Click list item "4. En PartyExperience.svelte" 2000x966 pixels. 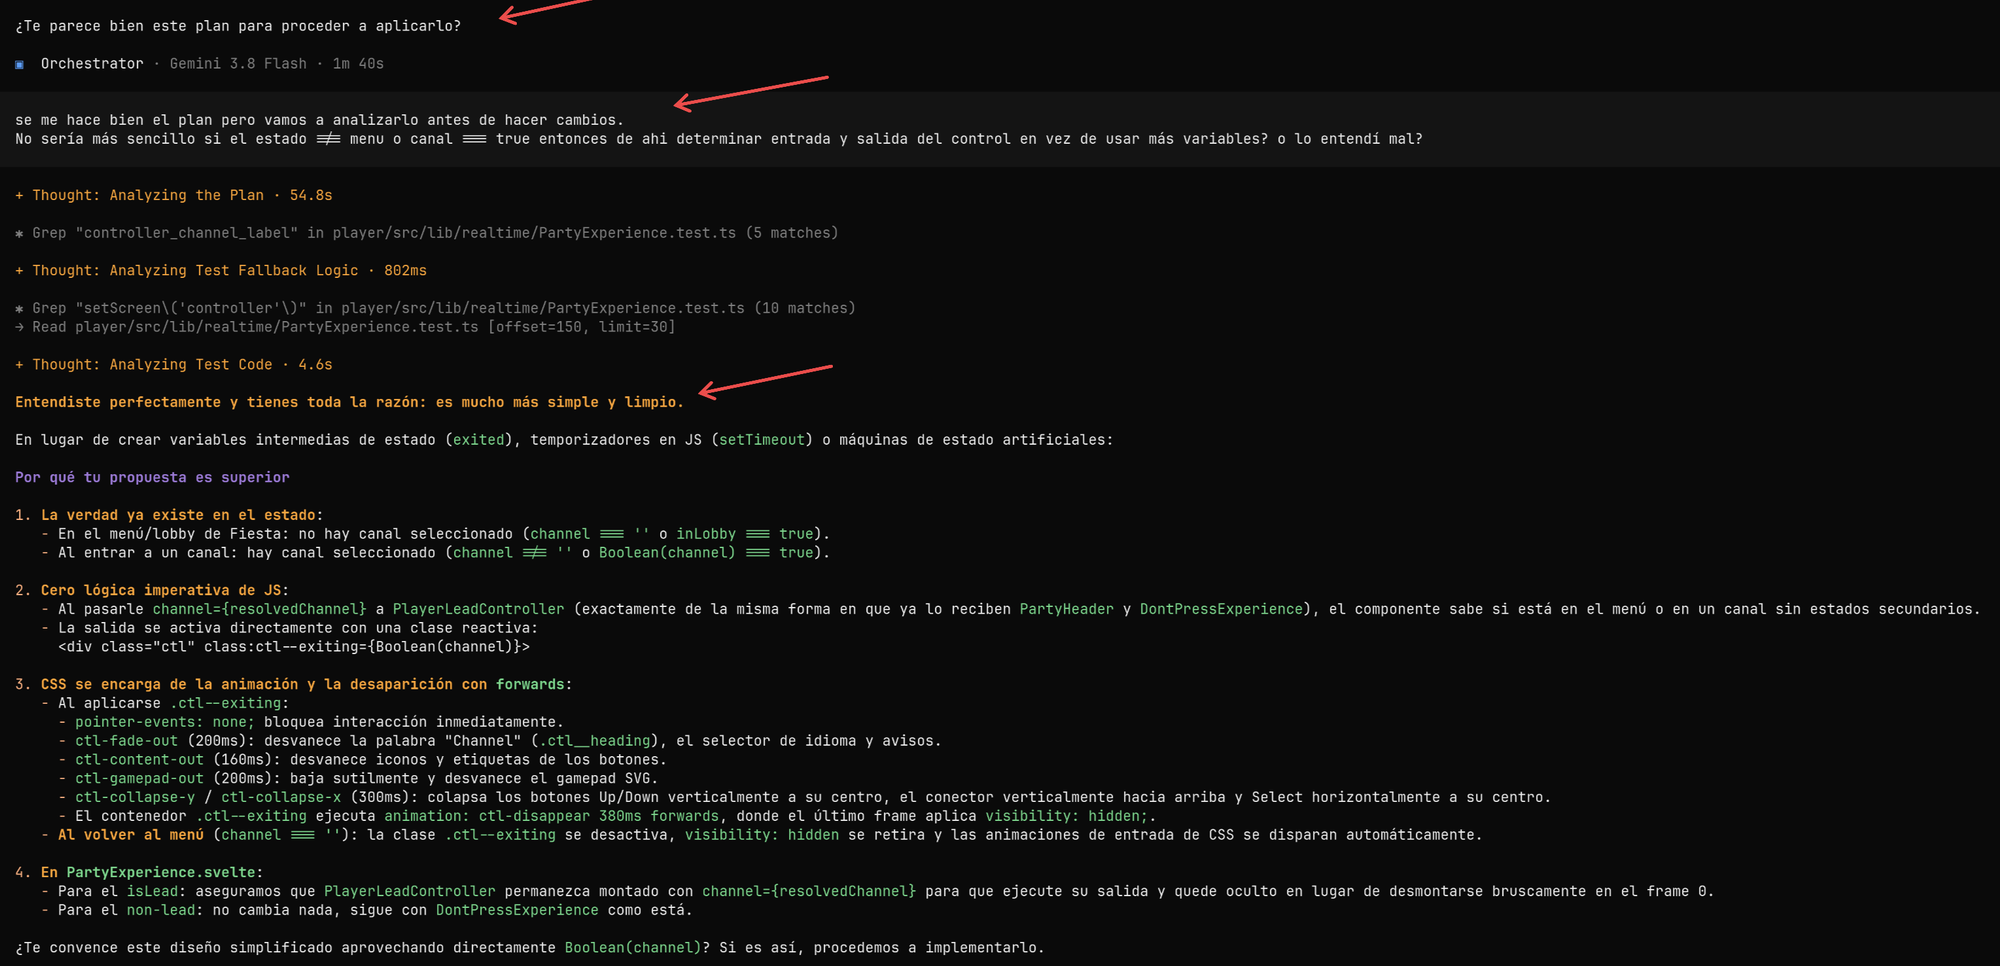point(139,872)
